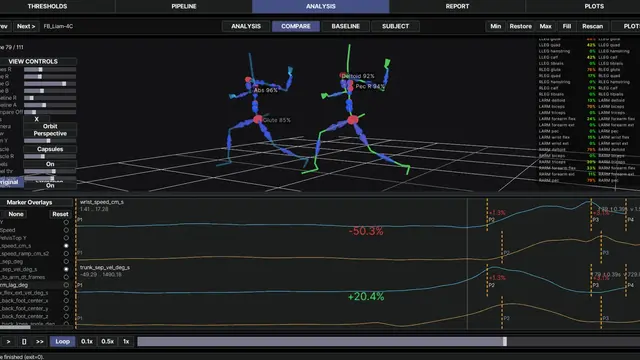Viewport: 640px width, 360px height.
Task: Change camera mode via Orbit button
Action: pos(50,127)
